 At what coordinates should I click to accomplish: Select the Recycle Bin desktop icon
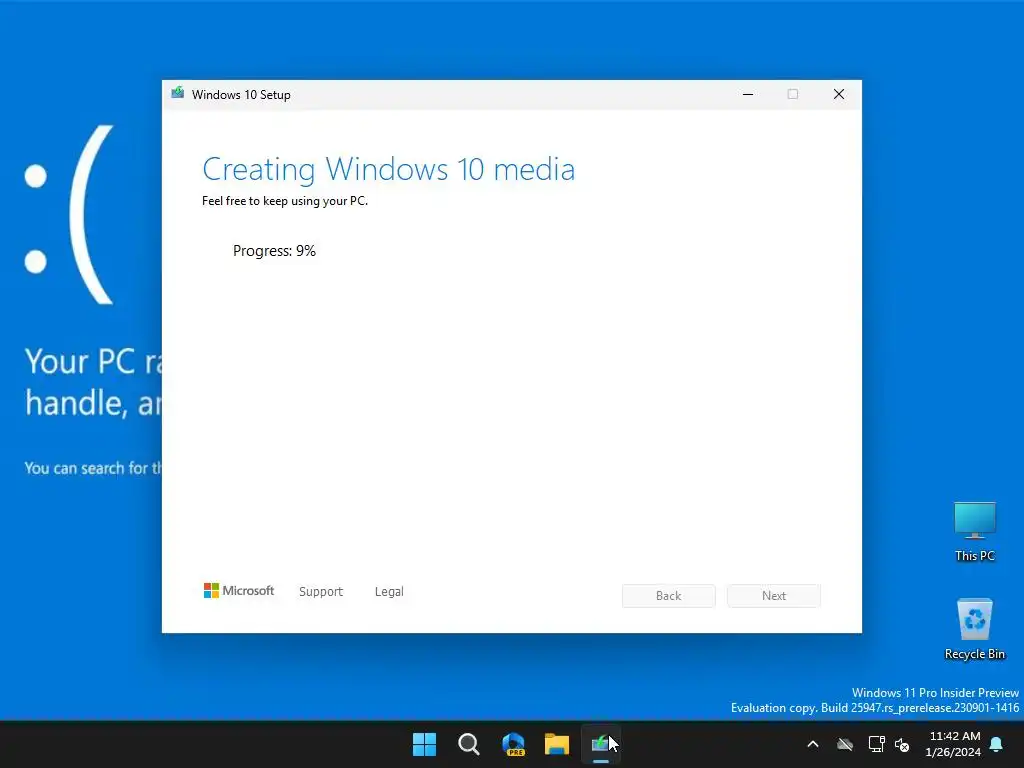(974, 630)
